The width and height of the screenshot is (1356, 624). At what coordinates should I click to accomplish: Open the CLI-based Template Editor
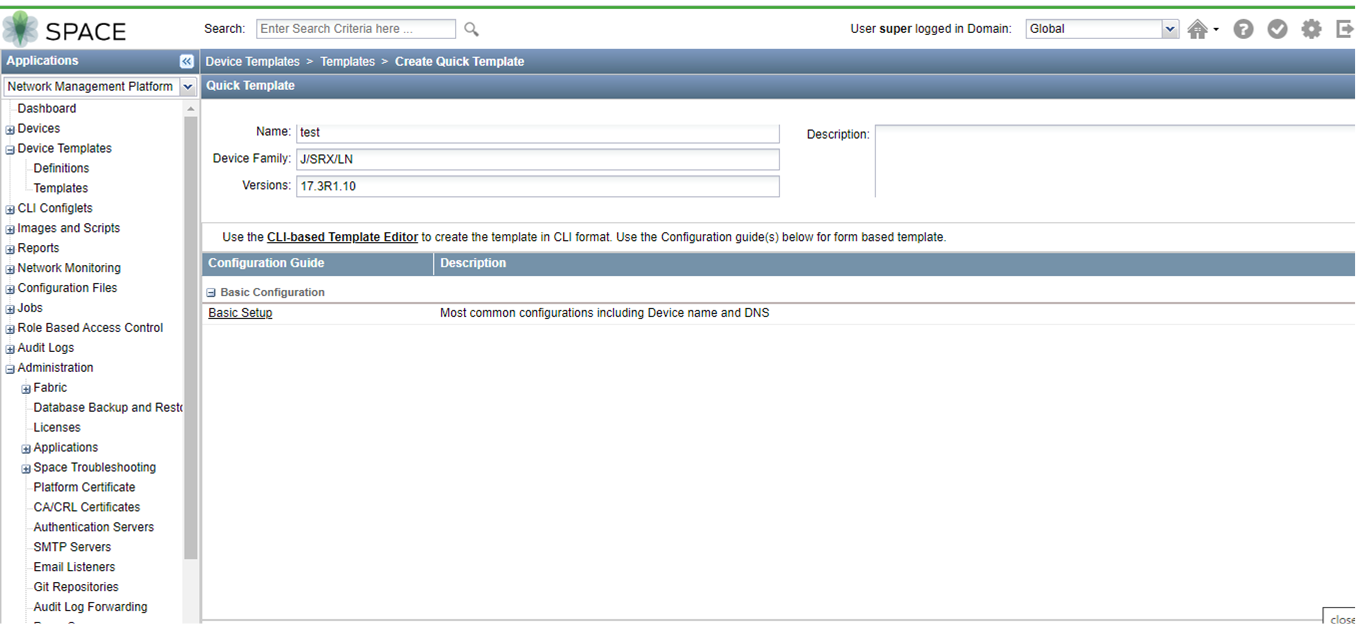[345, 237]
